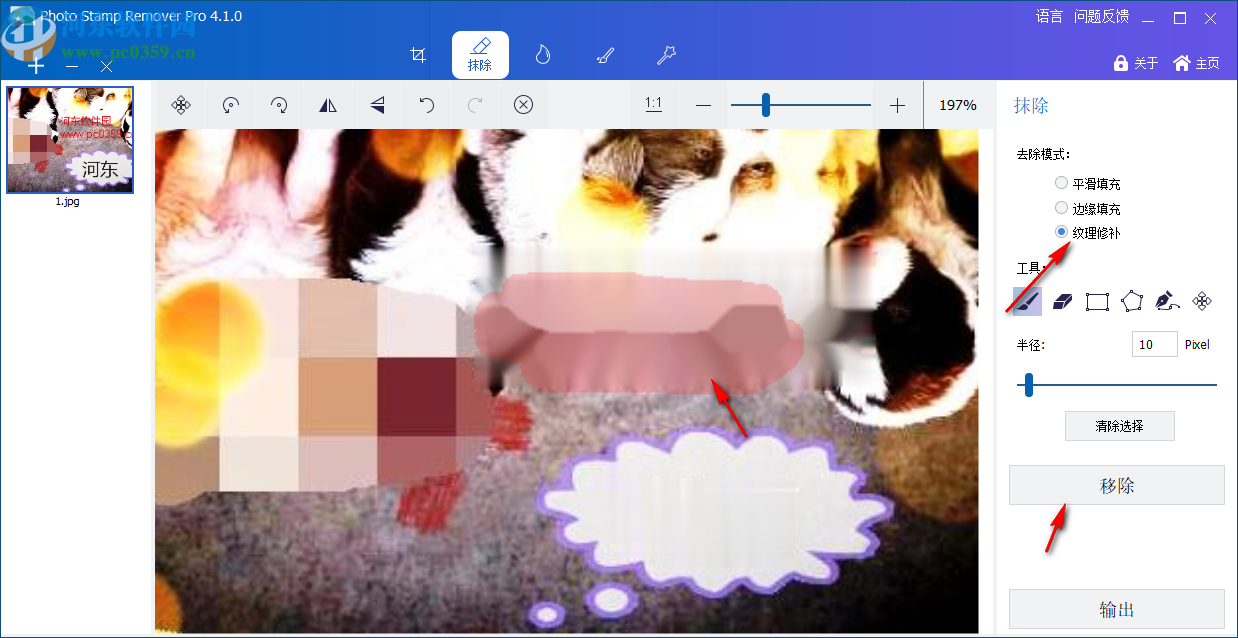Click the 输出 output button
Screen dimensions: 1238x638
(x=1116, y=609)
